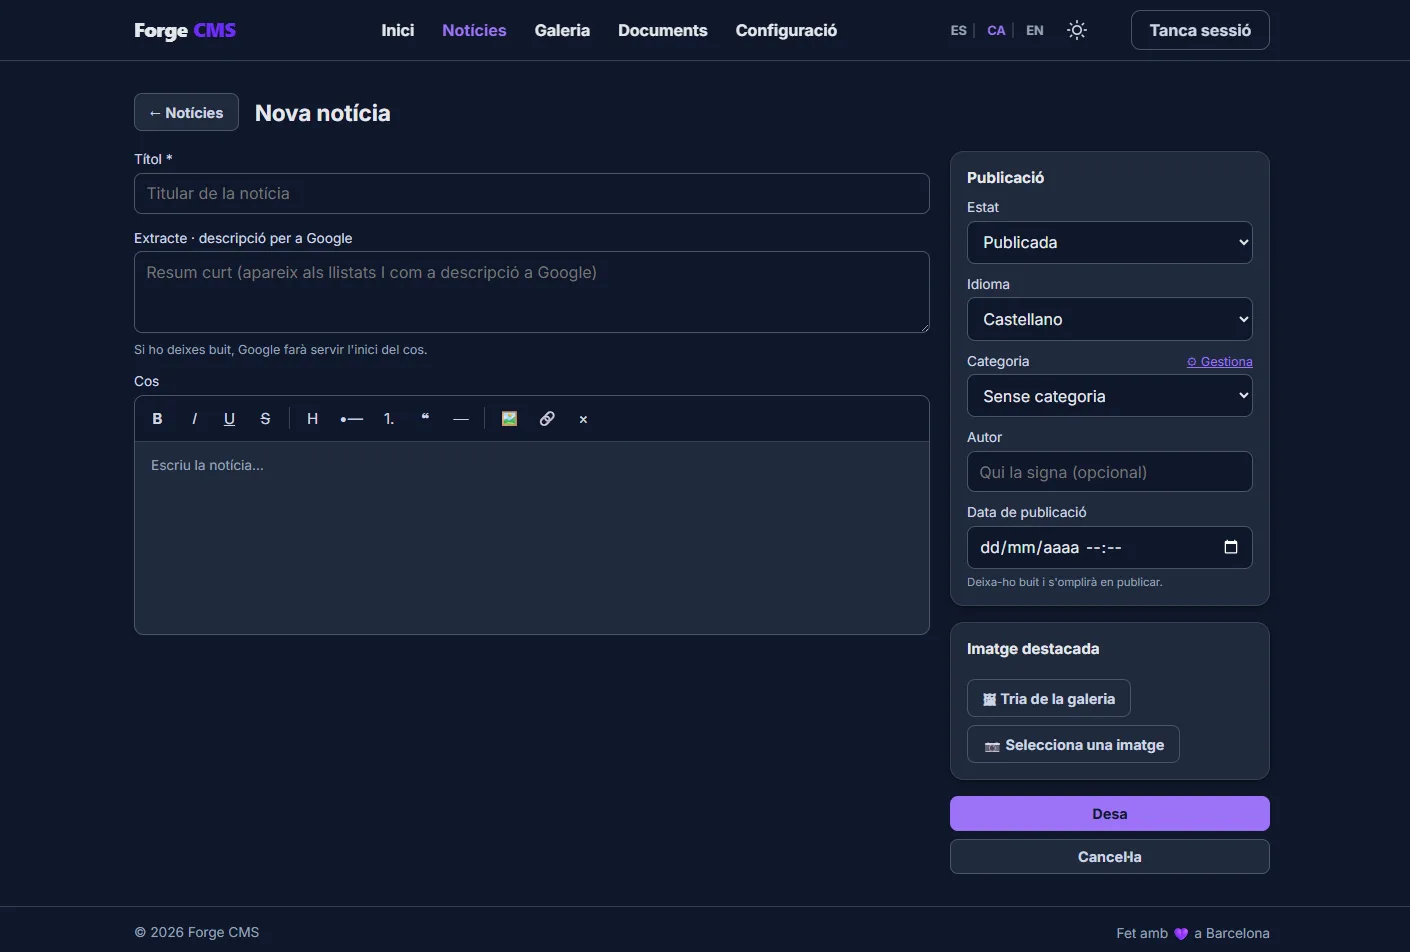
Task: Go to the Inici menu item
Action: click(397, 30)
